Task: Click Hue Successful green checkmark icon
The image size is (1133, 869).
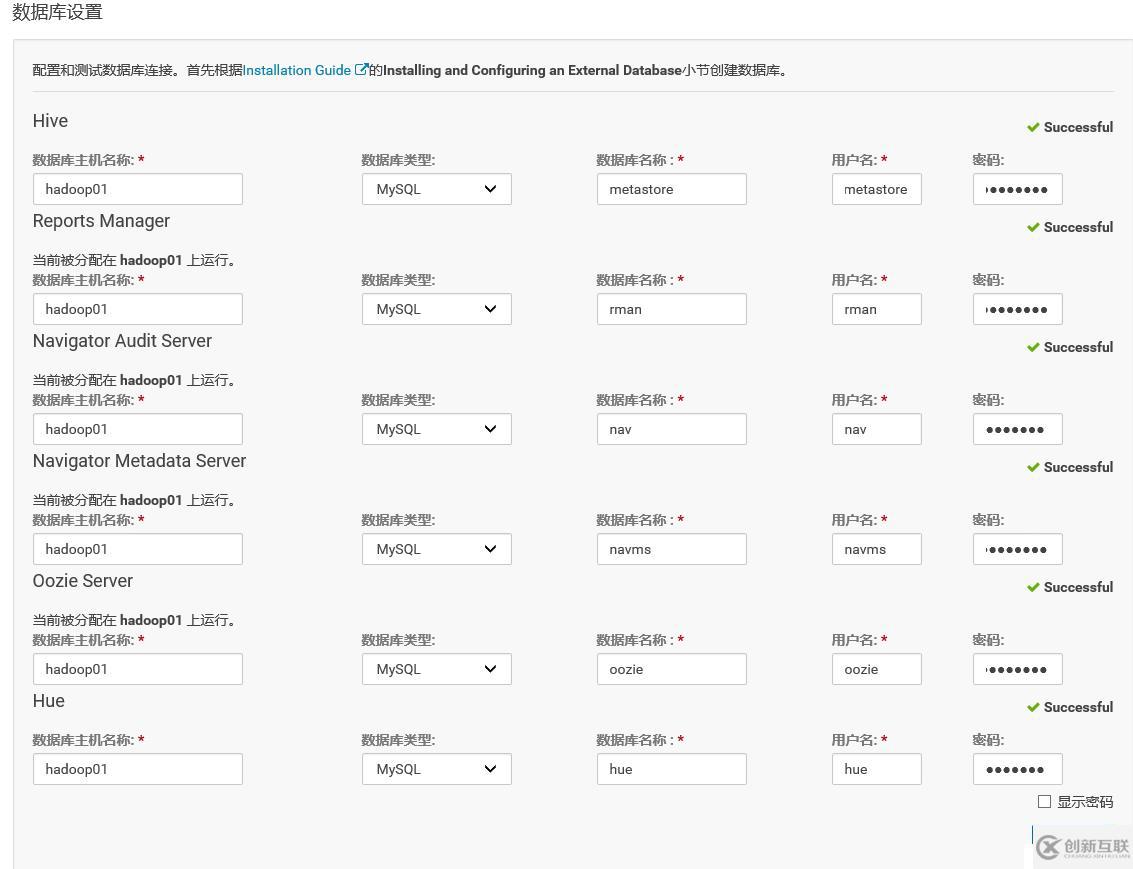Action: [1033, 706]
